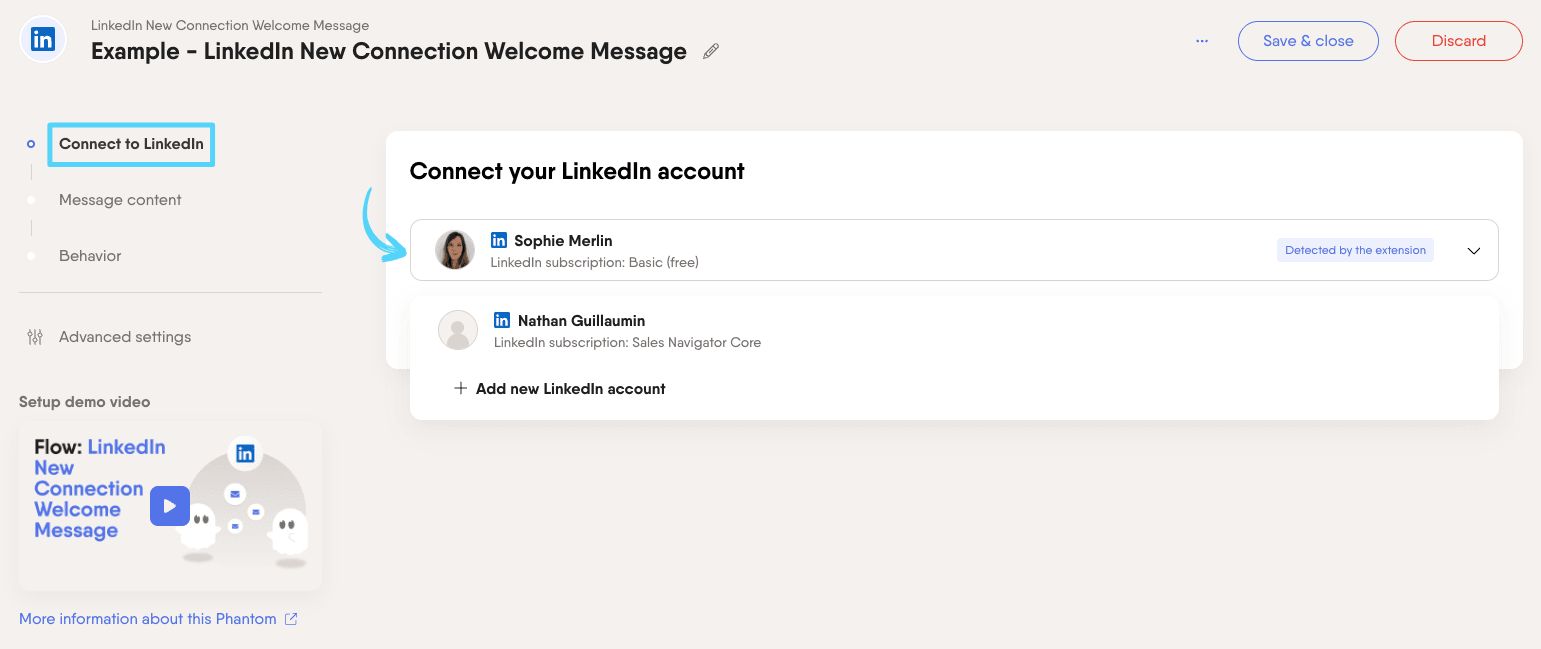Screen dimensions: 1541x649
Task: Open the setup demo video thumbnail
Action: (x=170, y=506)
